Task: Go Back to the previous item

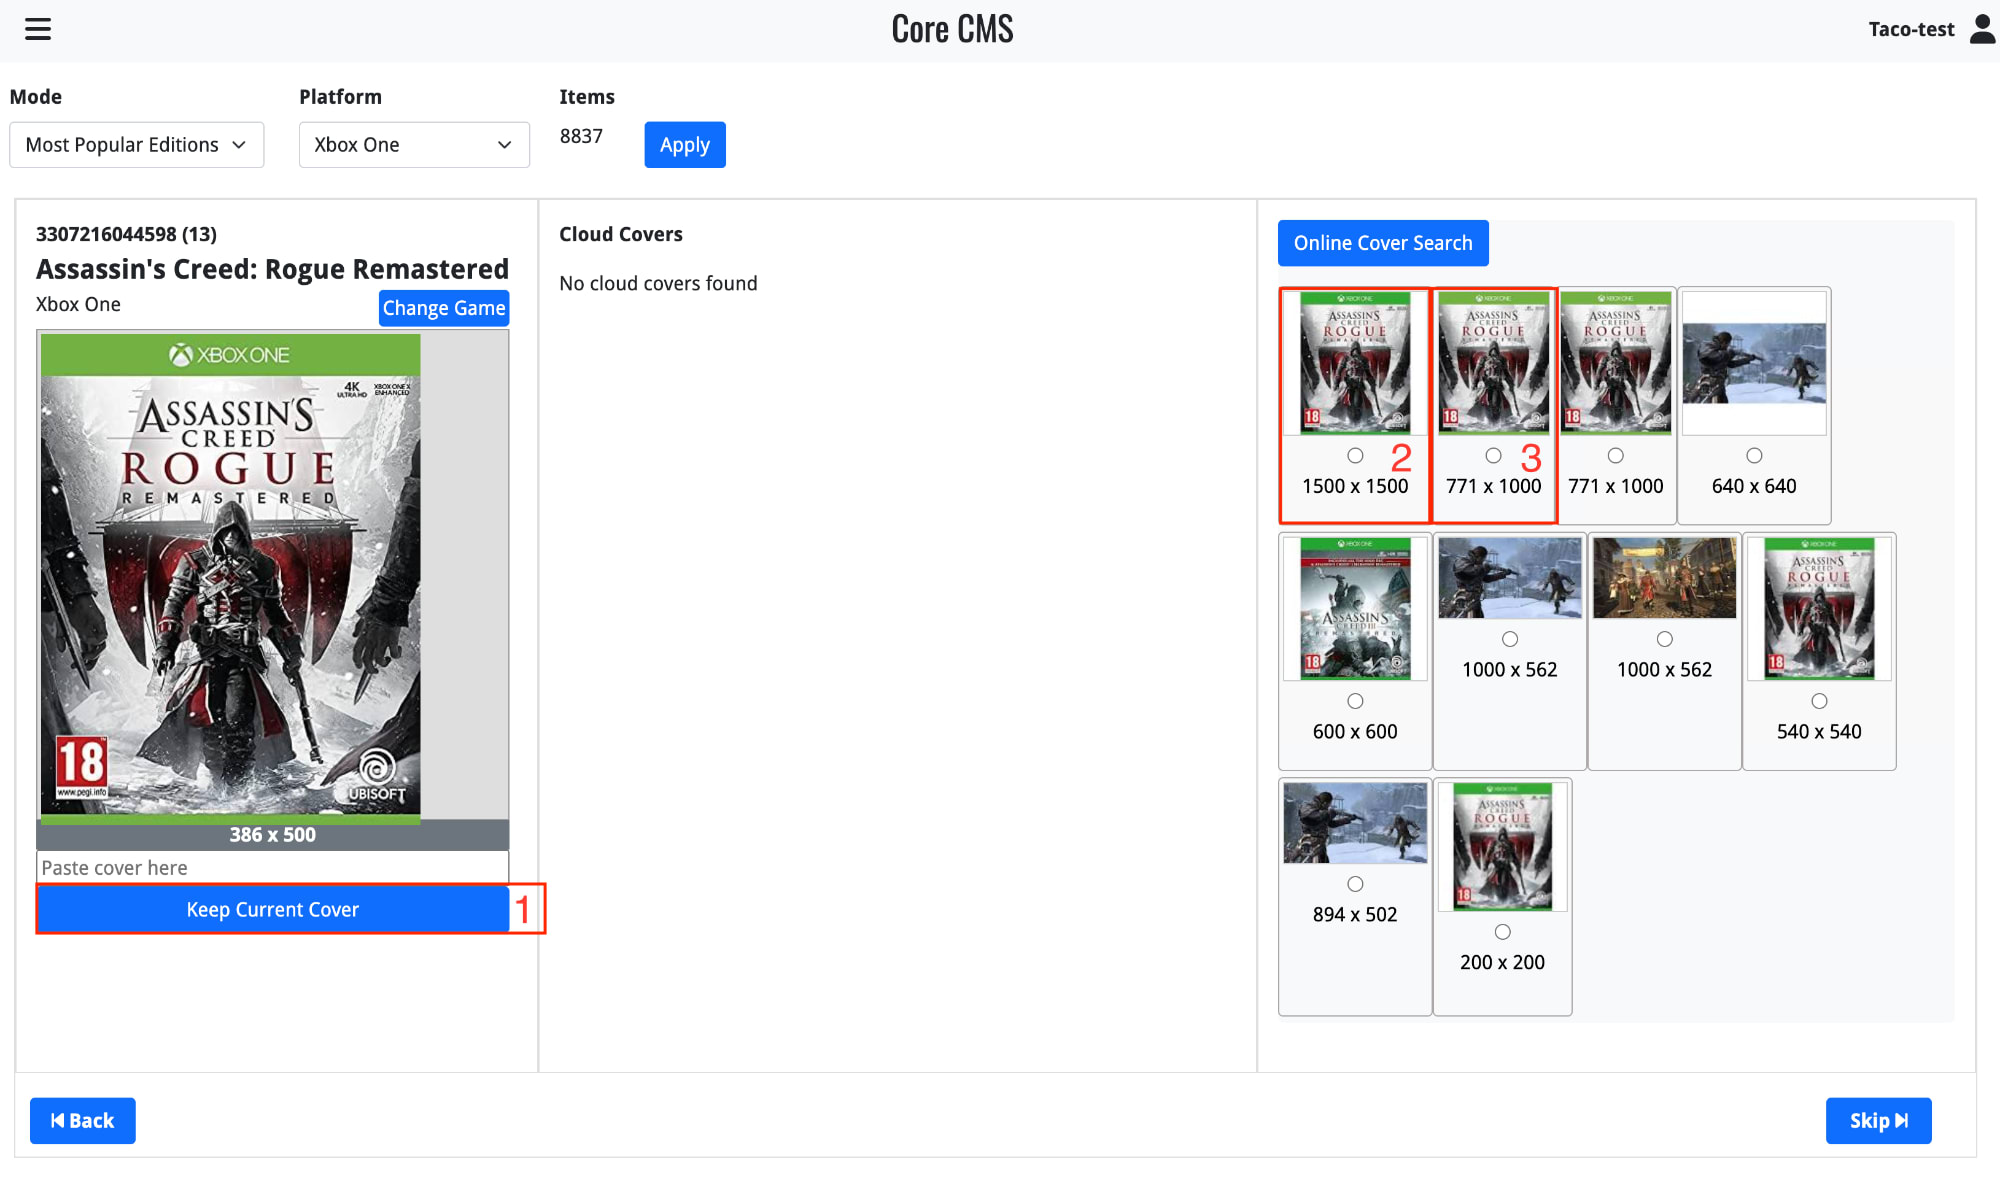Action: tap(83, 1121)
